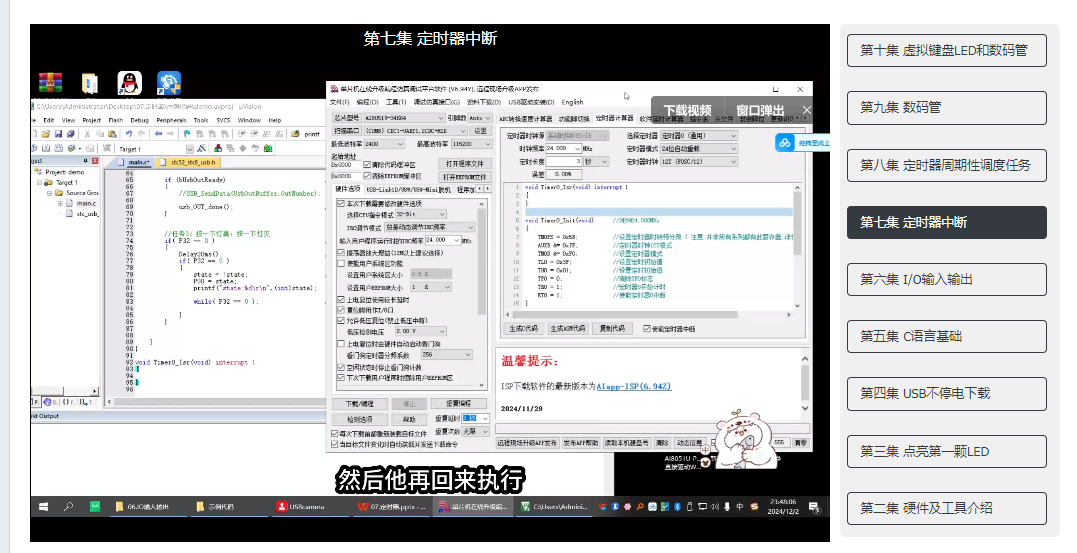Click the volume speaker tray icon
Image resolution: width=1077 pixels, height=553 pixels.
click(x=715, y=506)
